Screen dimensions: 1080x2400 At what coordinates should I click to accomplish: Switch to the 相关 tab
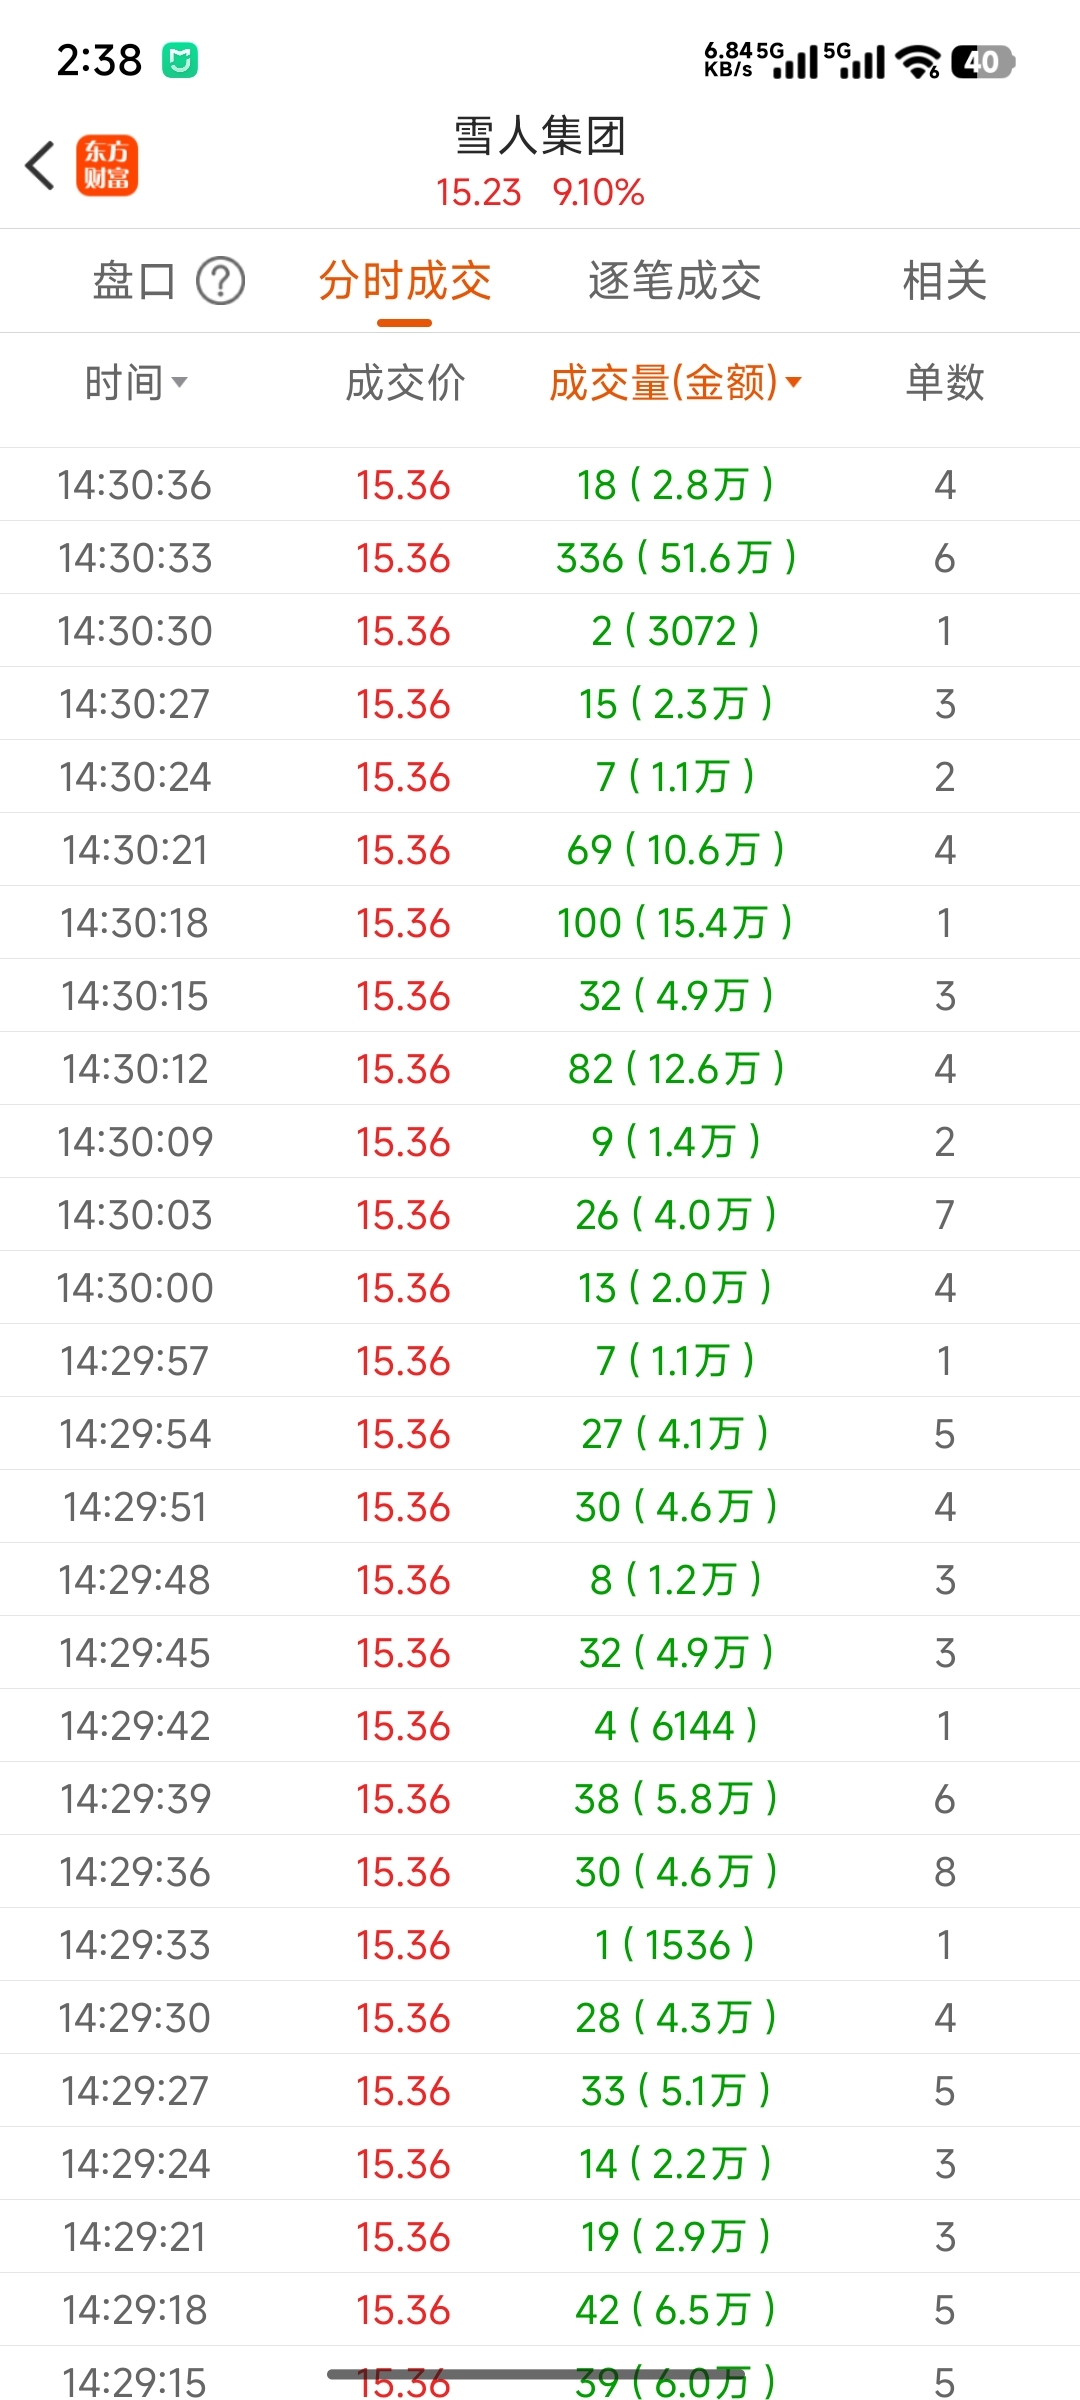tap(944, 281)
